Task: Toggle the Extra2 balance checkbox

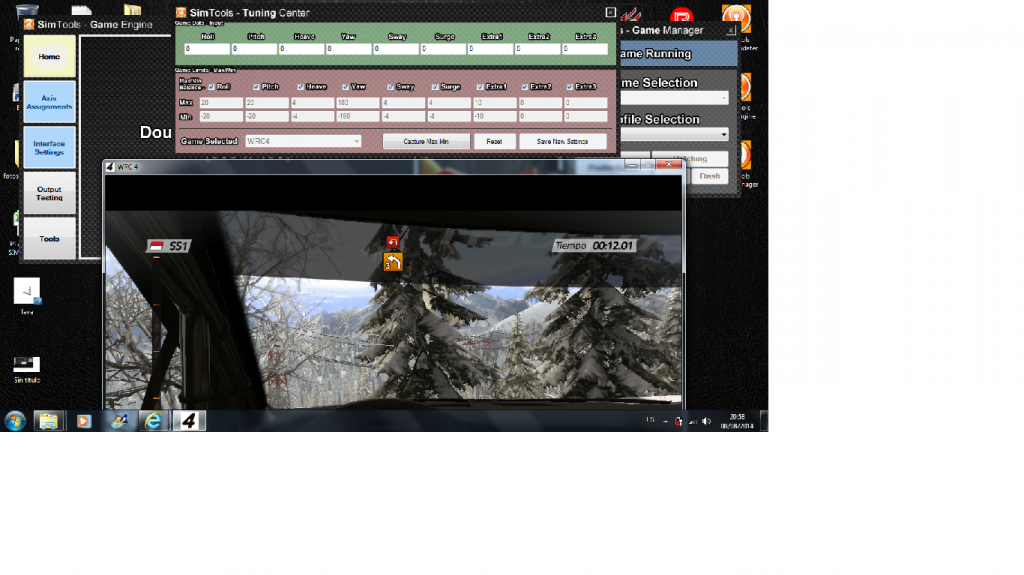Action: pyautogui.click(x=524, y=87)
